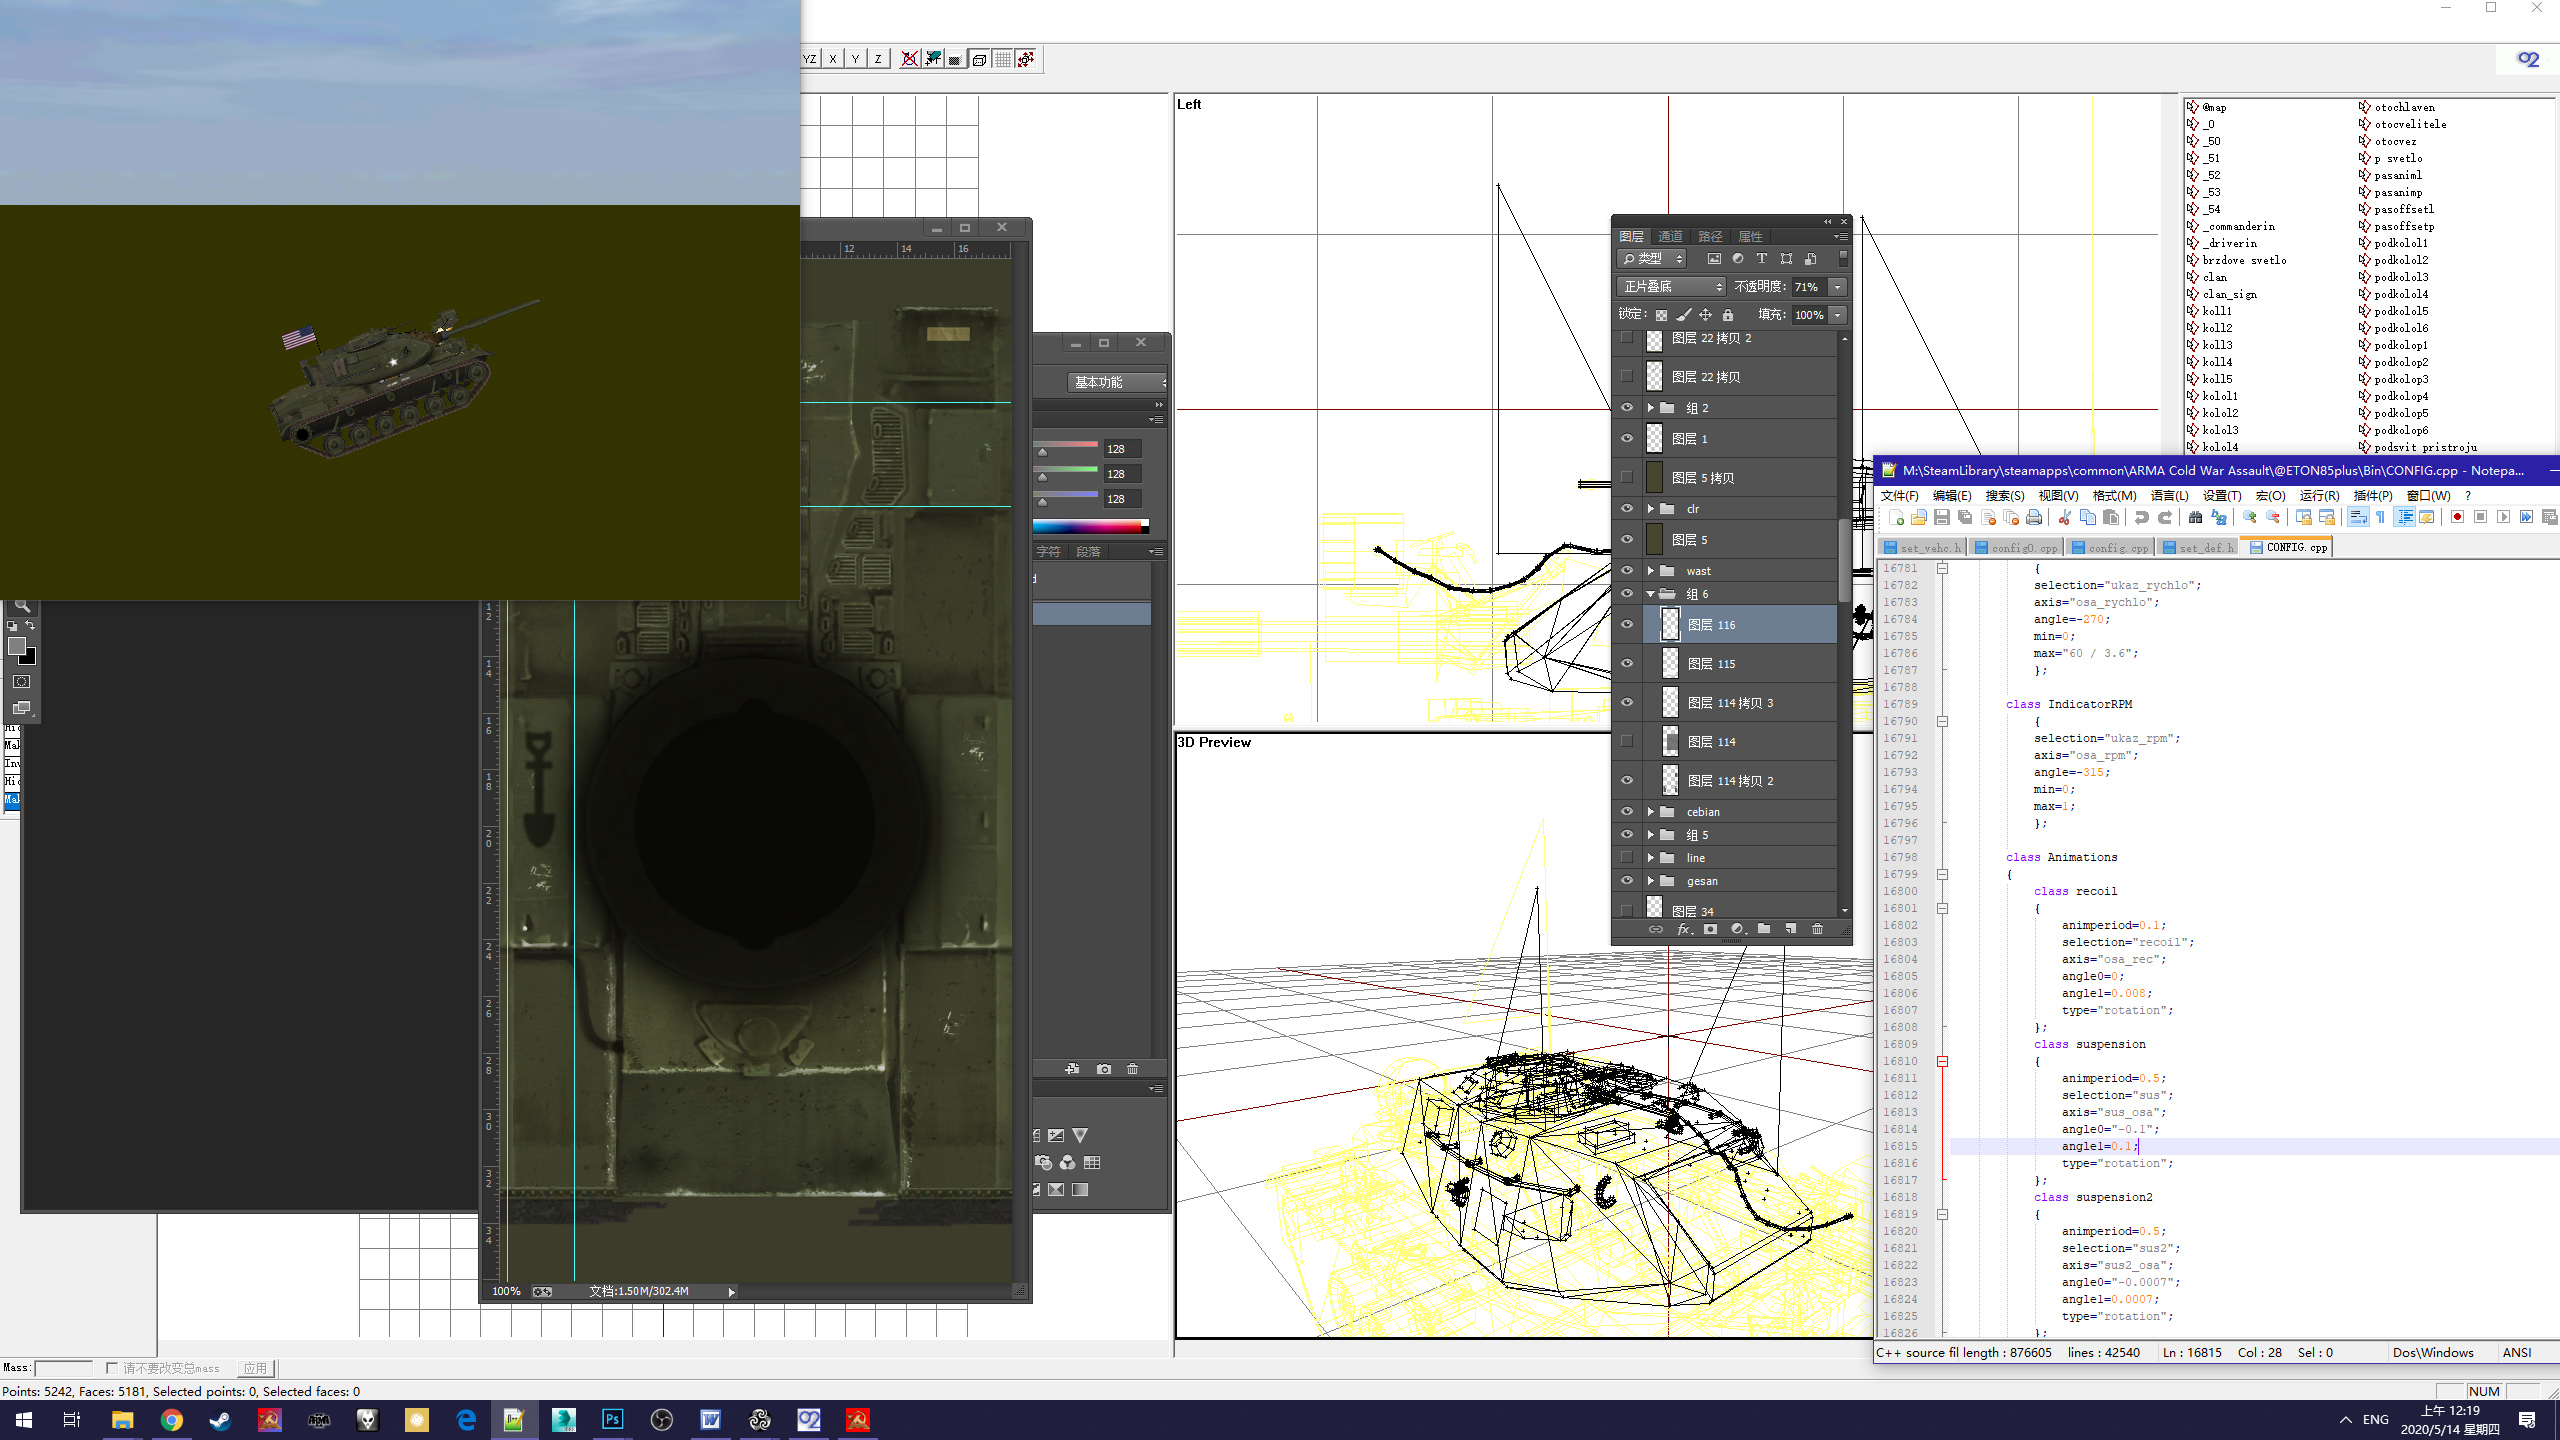Switch to the set_vehc.h tab

tap(1922, 547)
